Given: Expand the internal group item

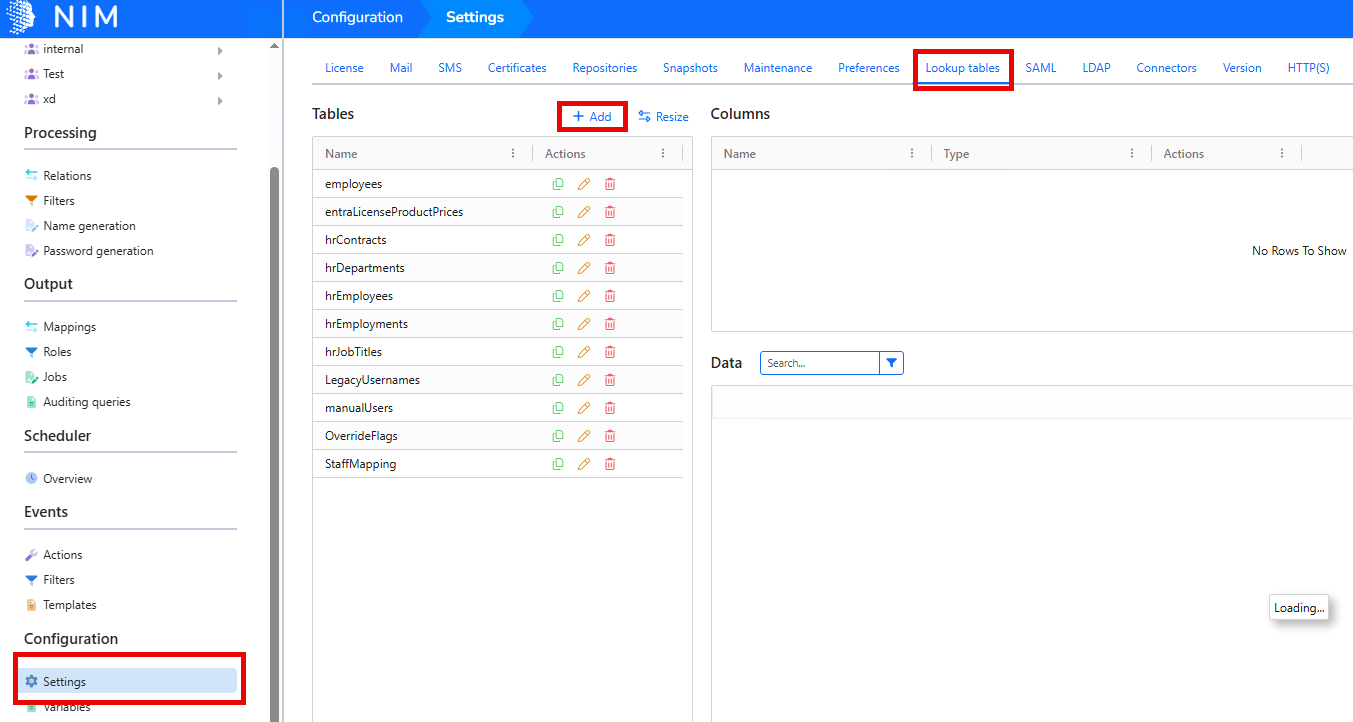Looking at the screenshot, I should tap(220, 50).
